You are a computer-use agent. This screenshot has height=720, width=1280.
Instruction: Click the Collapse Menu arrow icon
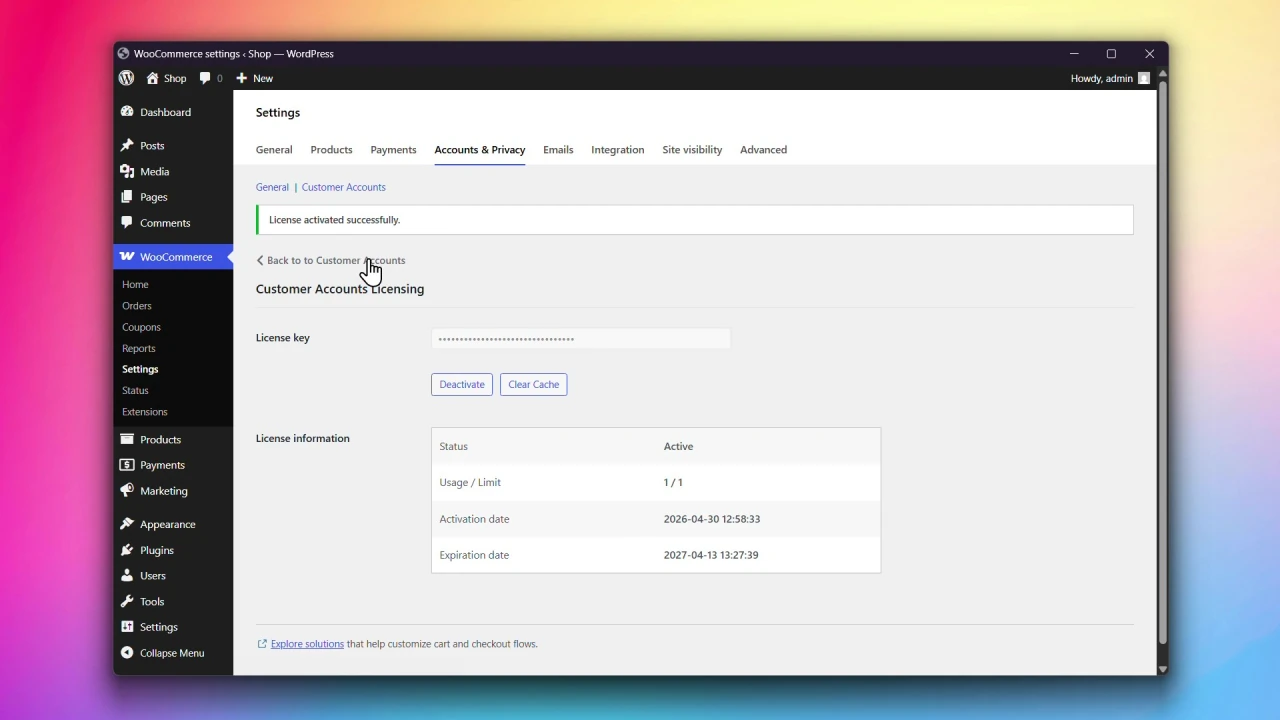pyautogui.click(x=127, y=653)
